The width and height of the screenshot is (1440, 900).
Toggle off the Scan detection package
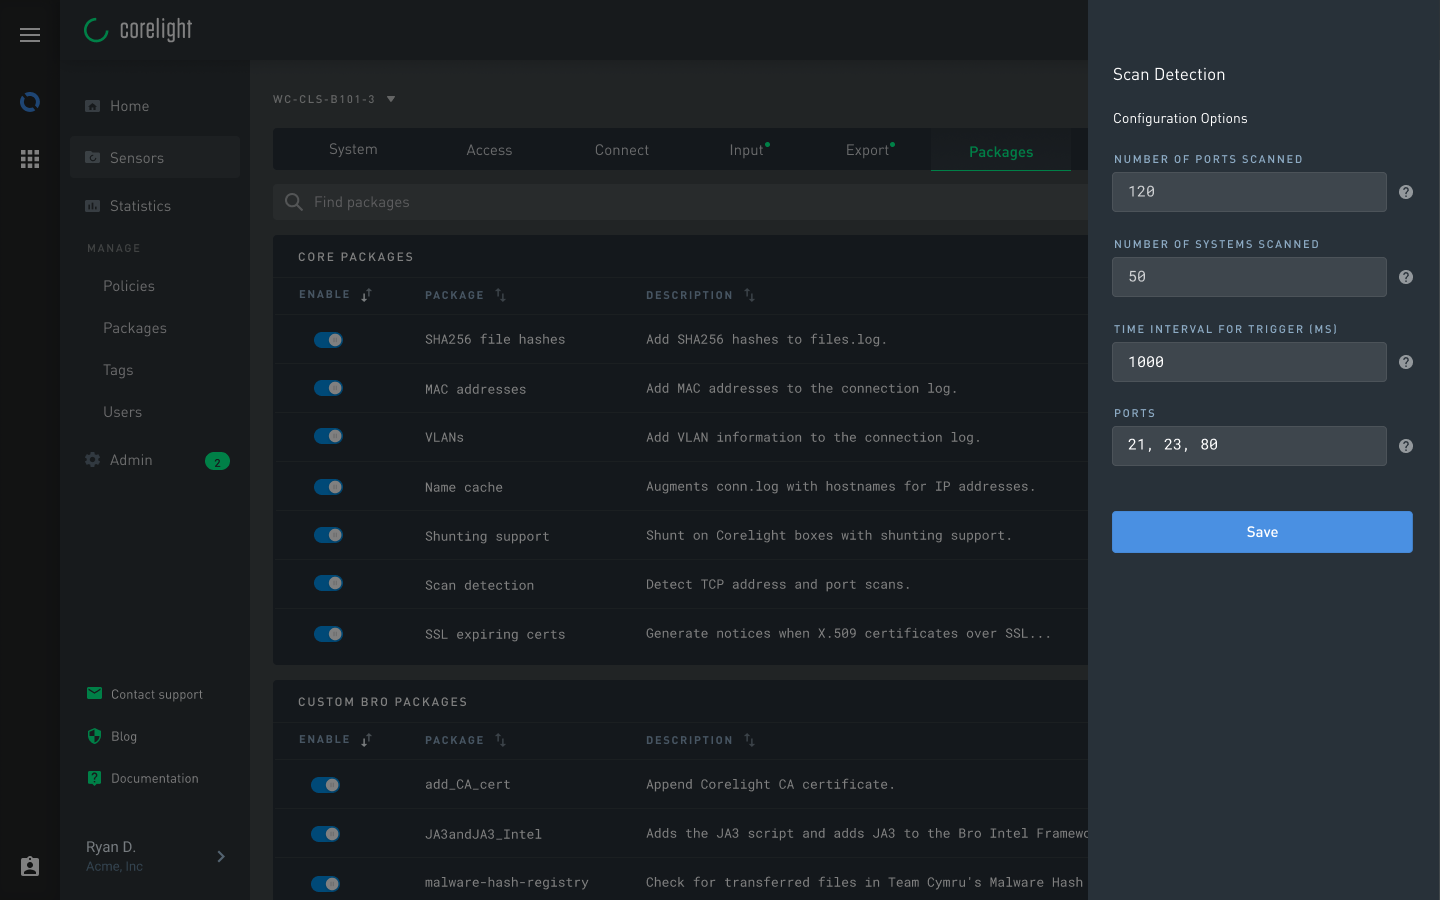pyautogui.click(x=328, y=583)
